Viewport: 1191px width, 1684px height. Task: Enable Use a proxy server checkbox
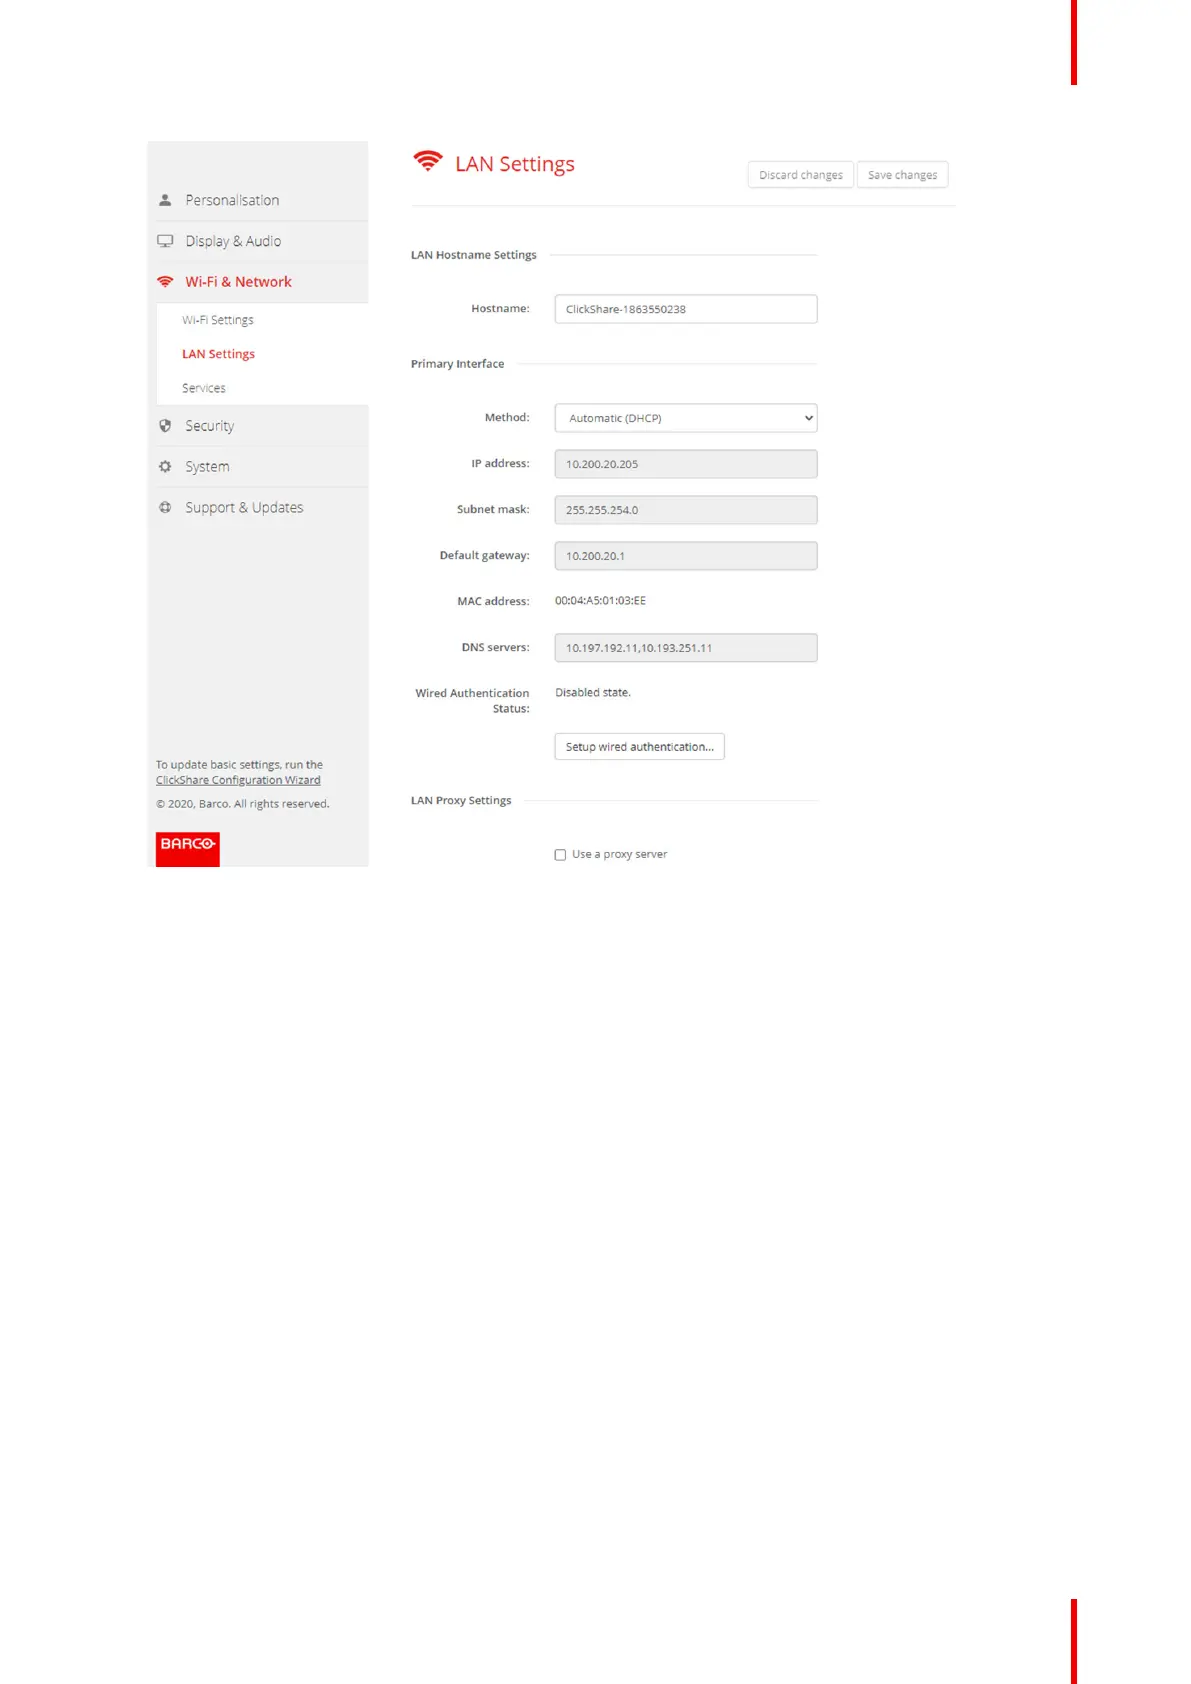tap(560, 855)
